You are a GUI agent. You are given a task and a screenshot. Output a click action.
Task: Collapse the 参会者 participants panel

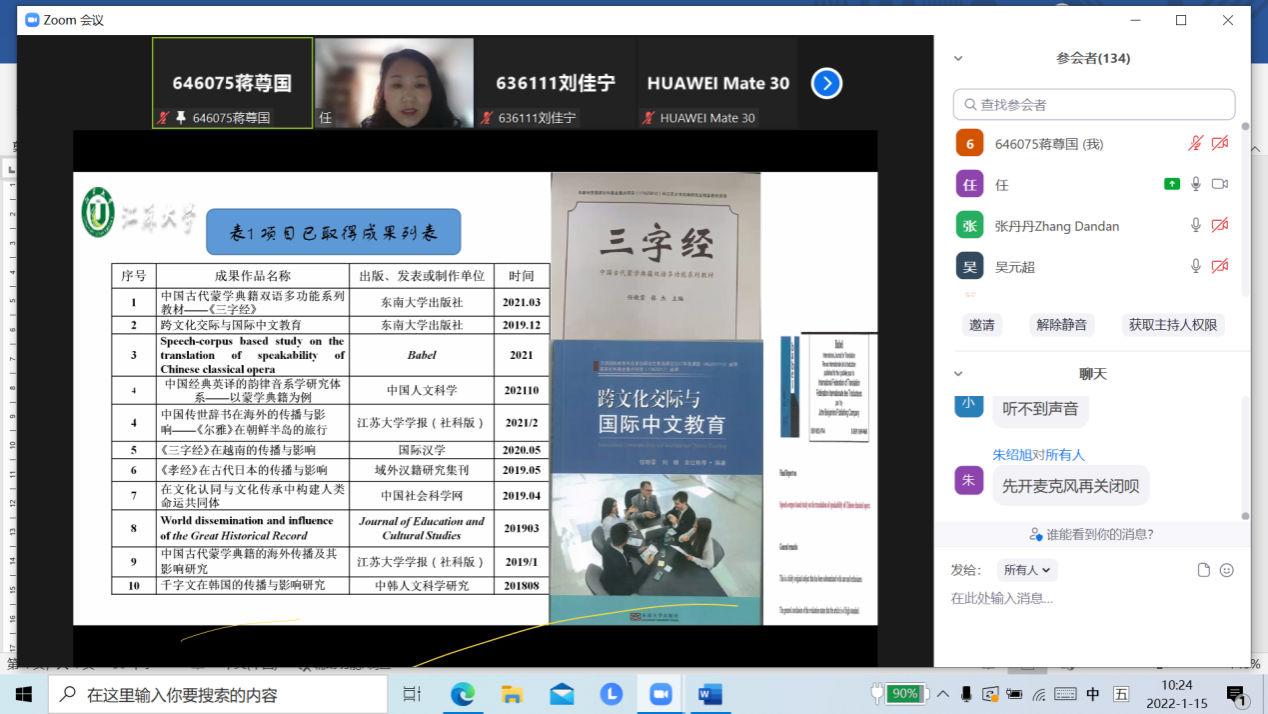958,59
